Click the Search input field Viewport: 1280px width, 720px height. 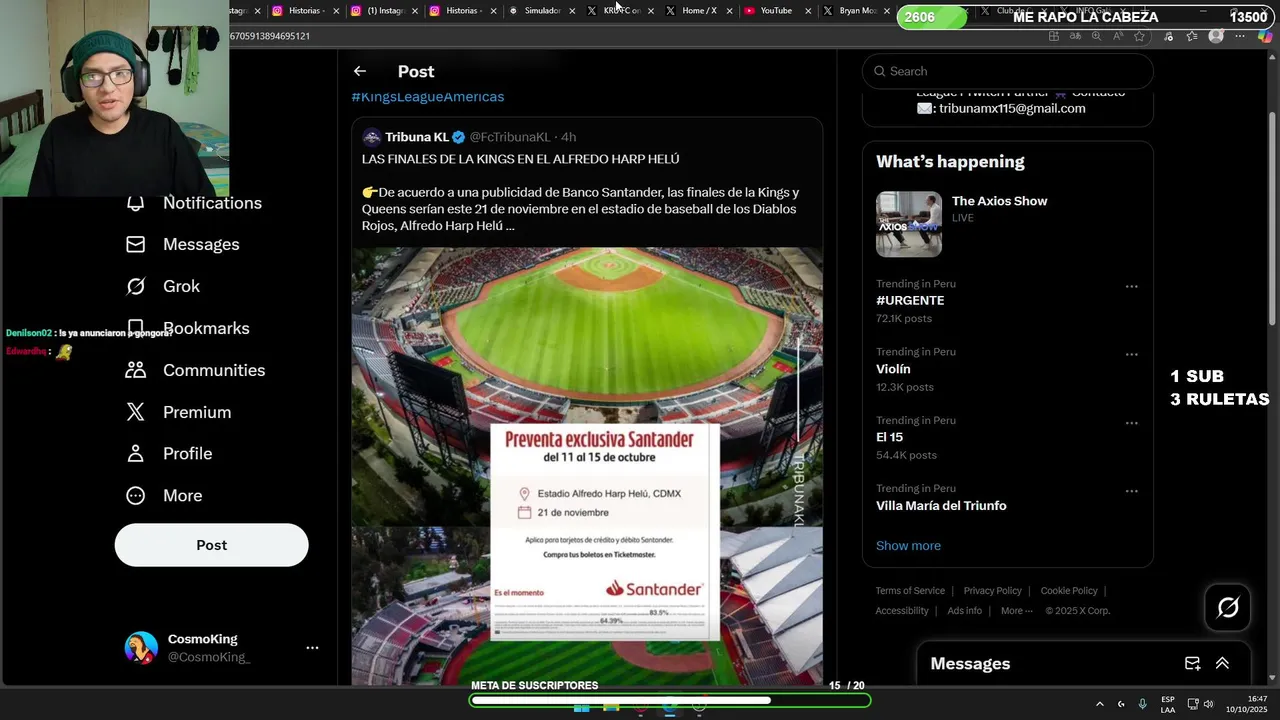[x=1008, y=71]
